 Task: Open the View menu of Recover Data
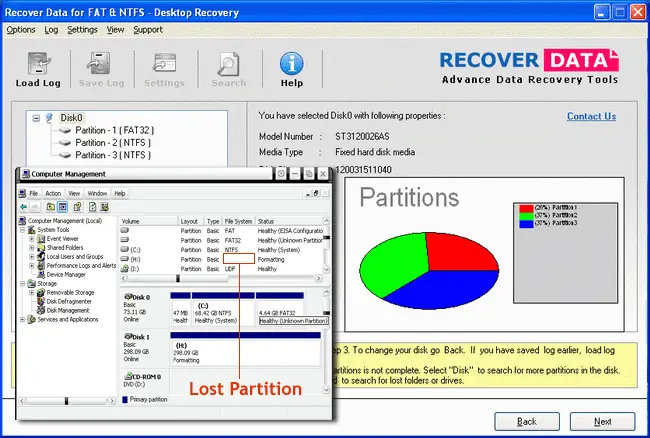click(115, 30)
